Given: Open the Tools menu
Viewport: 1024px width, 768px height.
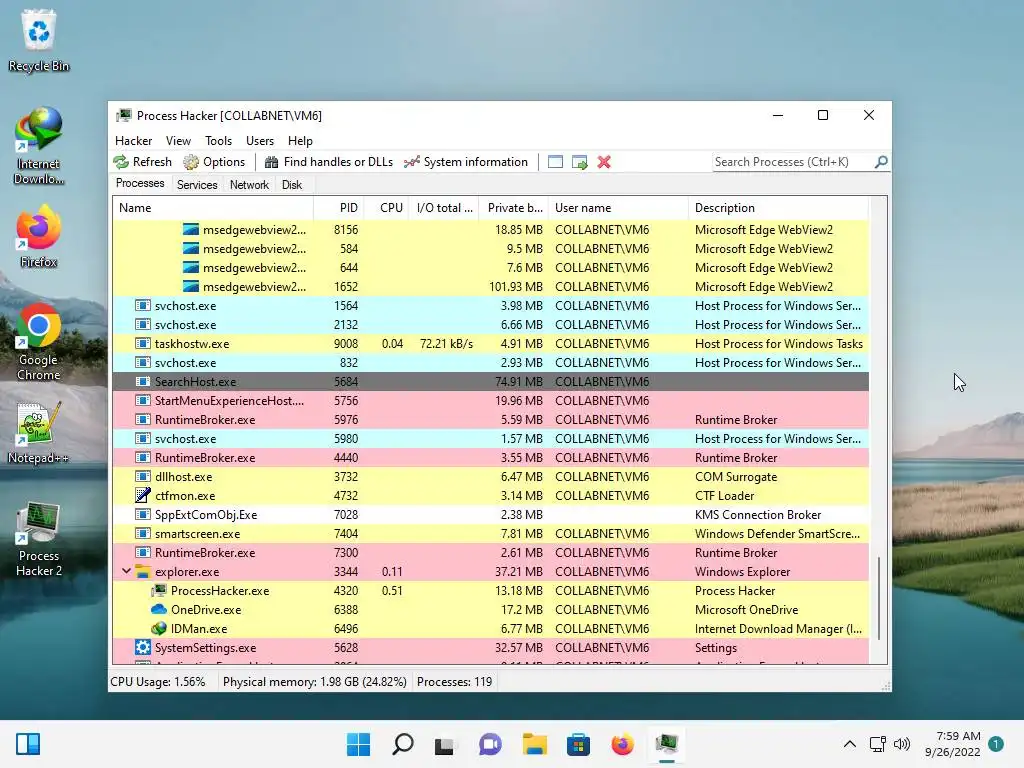Looking at the screenshot, I should coord(218,140).
